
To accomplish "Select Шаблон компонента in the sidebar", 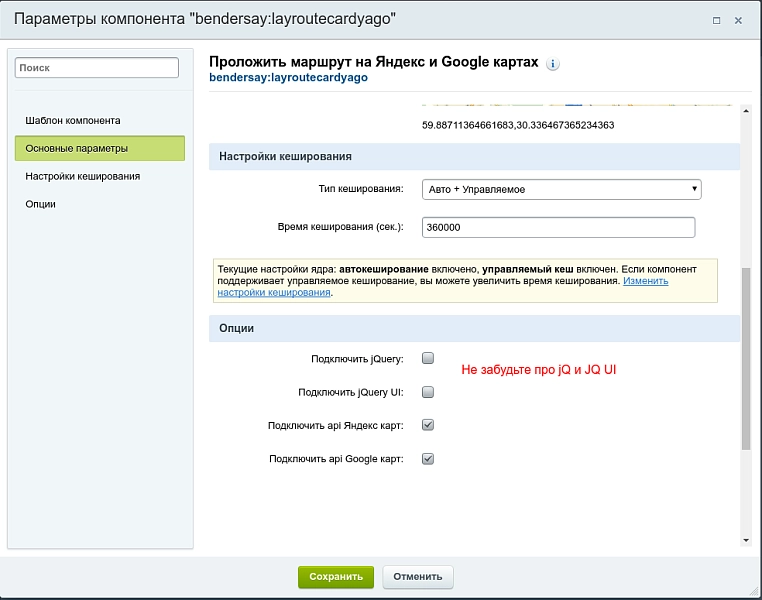I will coord(73,120).
